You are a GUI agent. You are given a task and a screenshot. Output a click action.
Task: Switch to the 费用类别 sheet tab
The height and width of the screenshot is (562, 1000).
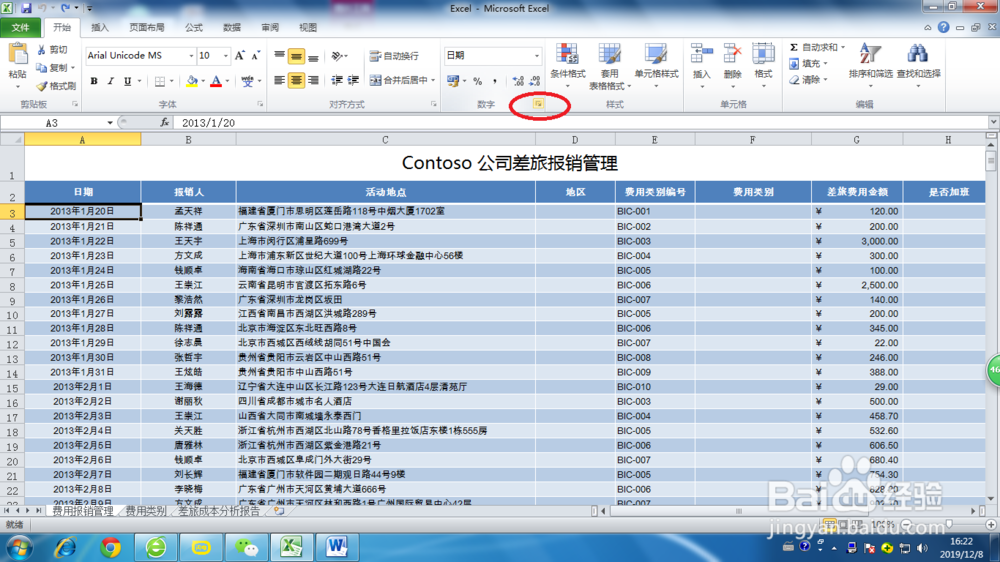146,511
